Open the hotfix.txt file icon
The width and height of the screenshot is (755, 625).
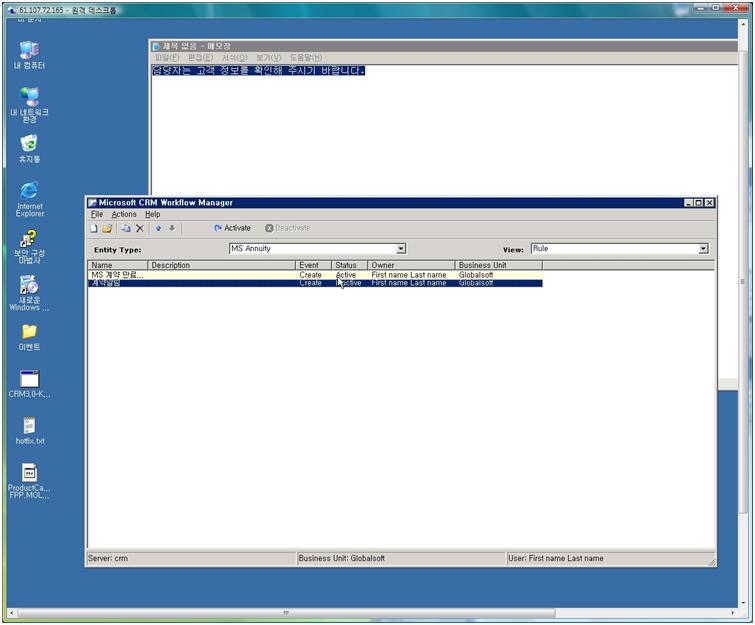click(x=29, y=430)
